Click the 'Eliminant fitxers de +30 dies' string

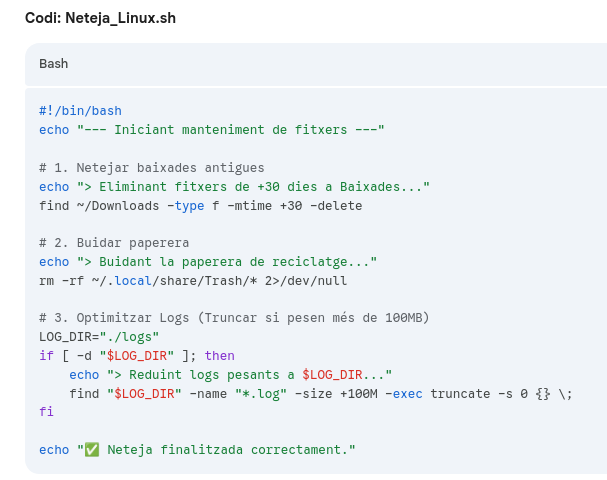(253, 187)
